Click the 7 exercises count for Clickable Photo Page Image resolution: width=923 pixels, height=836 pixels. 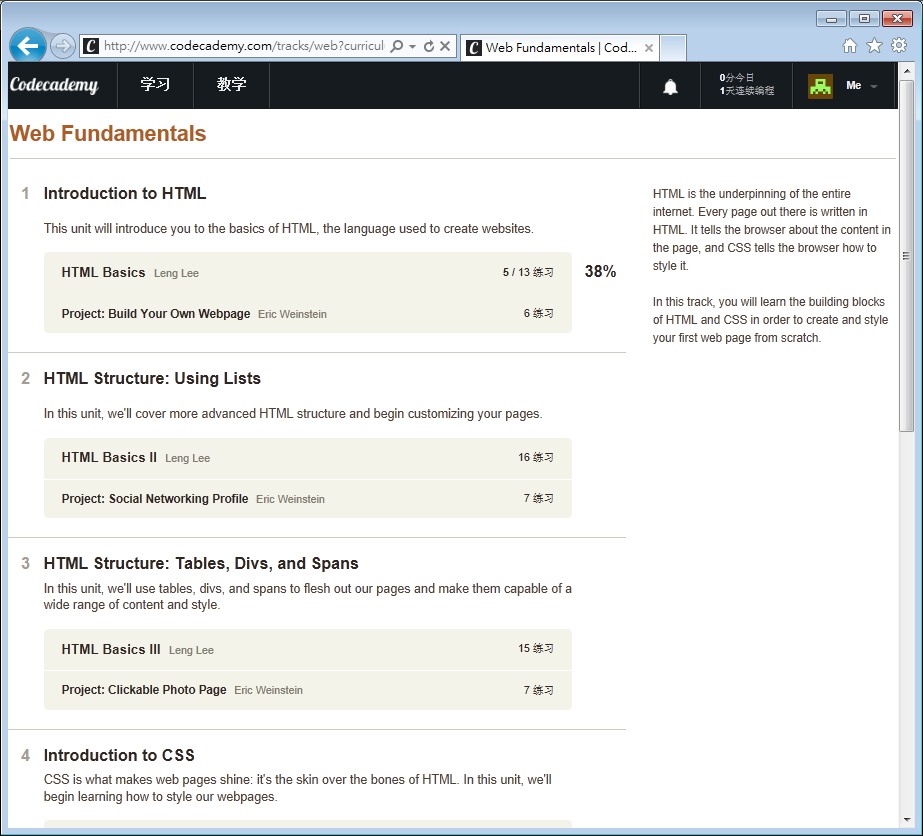coord(539,690)
